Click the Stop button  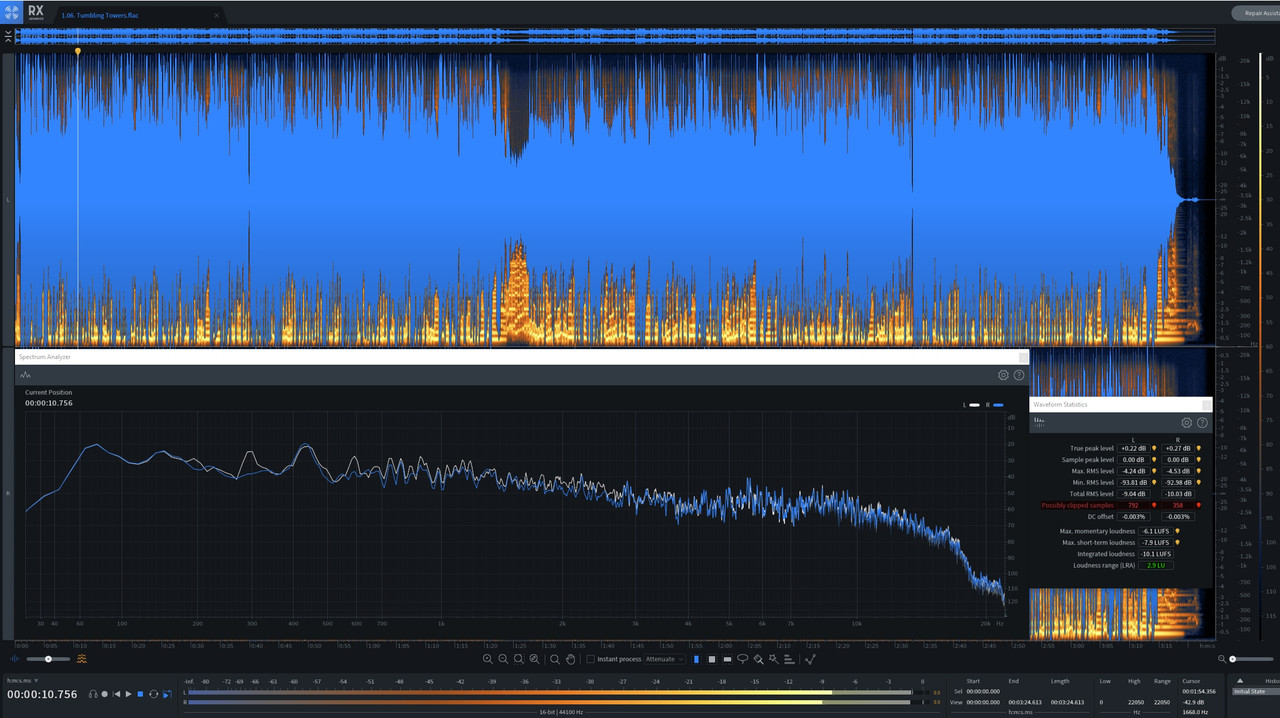pos(140,694)
